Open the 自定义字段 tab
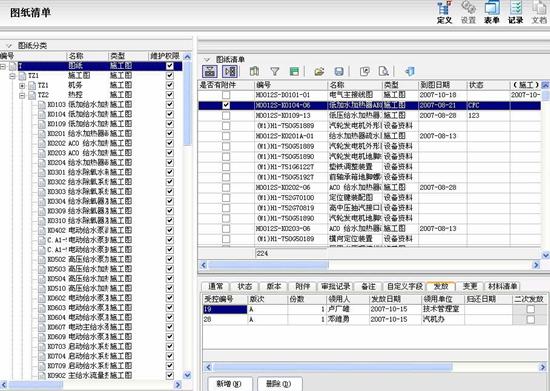 click(x=404, y=286)
